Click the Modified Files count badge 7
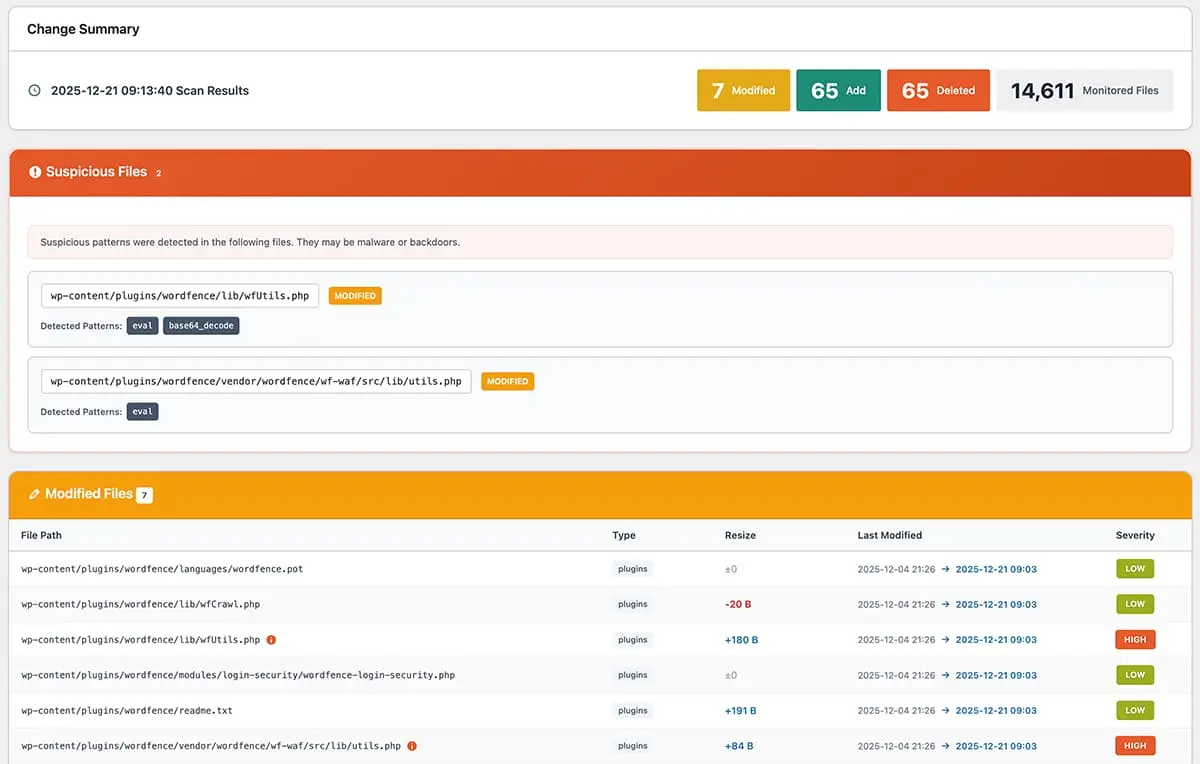1200x764 pixels. click(144, 495)
